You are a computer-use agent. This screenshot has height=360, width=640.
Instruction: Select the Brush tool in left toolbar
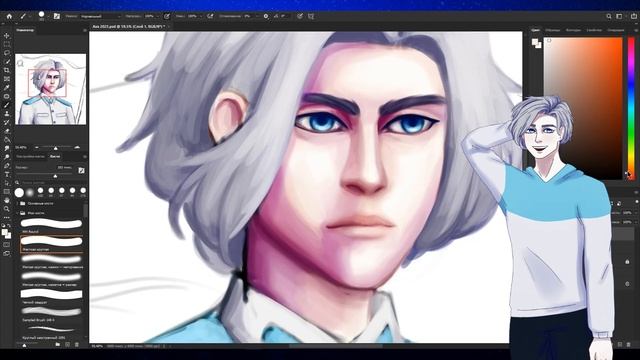[x=7, y=105]
